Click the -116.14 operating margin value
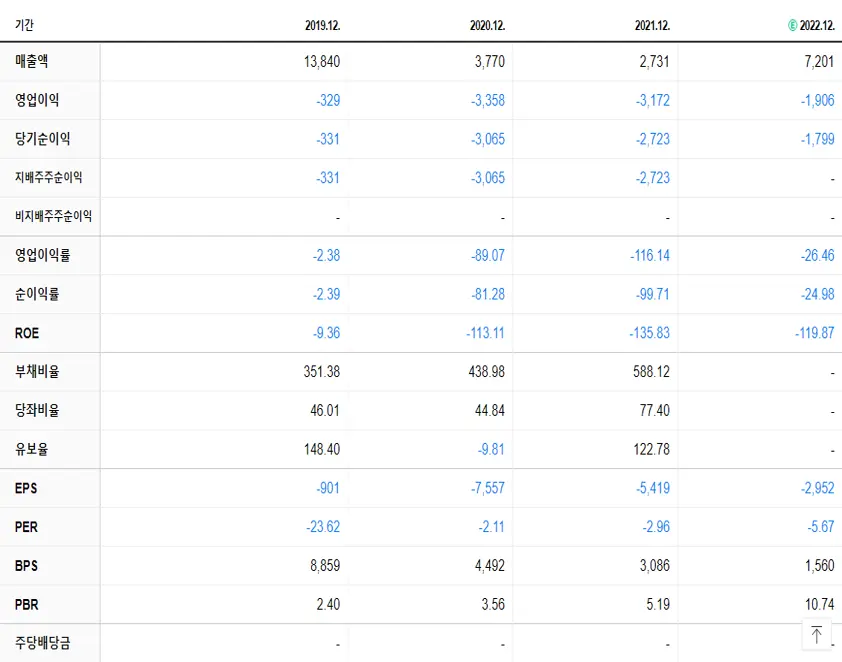Screen dimensions: 842x662 pyautogui.click(x=650, y=256)
